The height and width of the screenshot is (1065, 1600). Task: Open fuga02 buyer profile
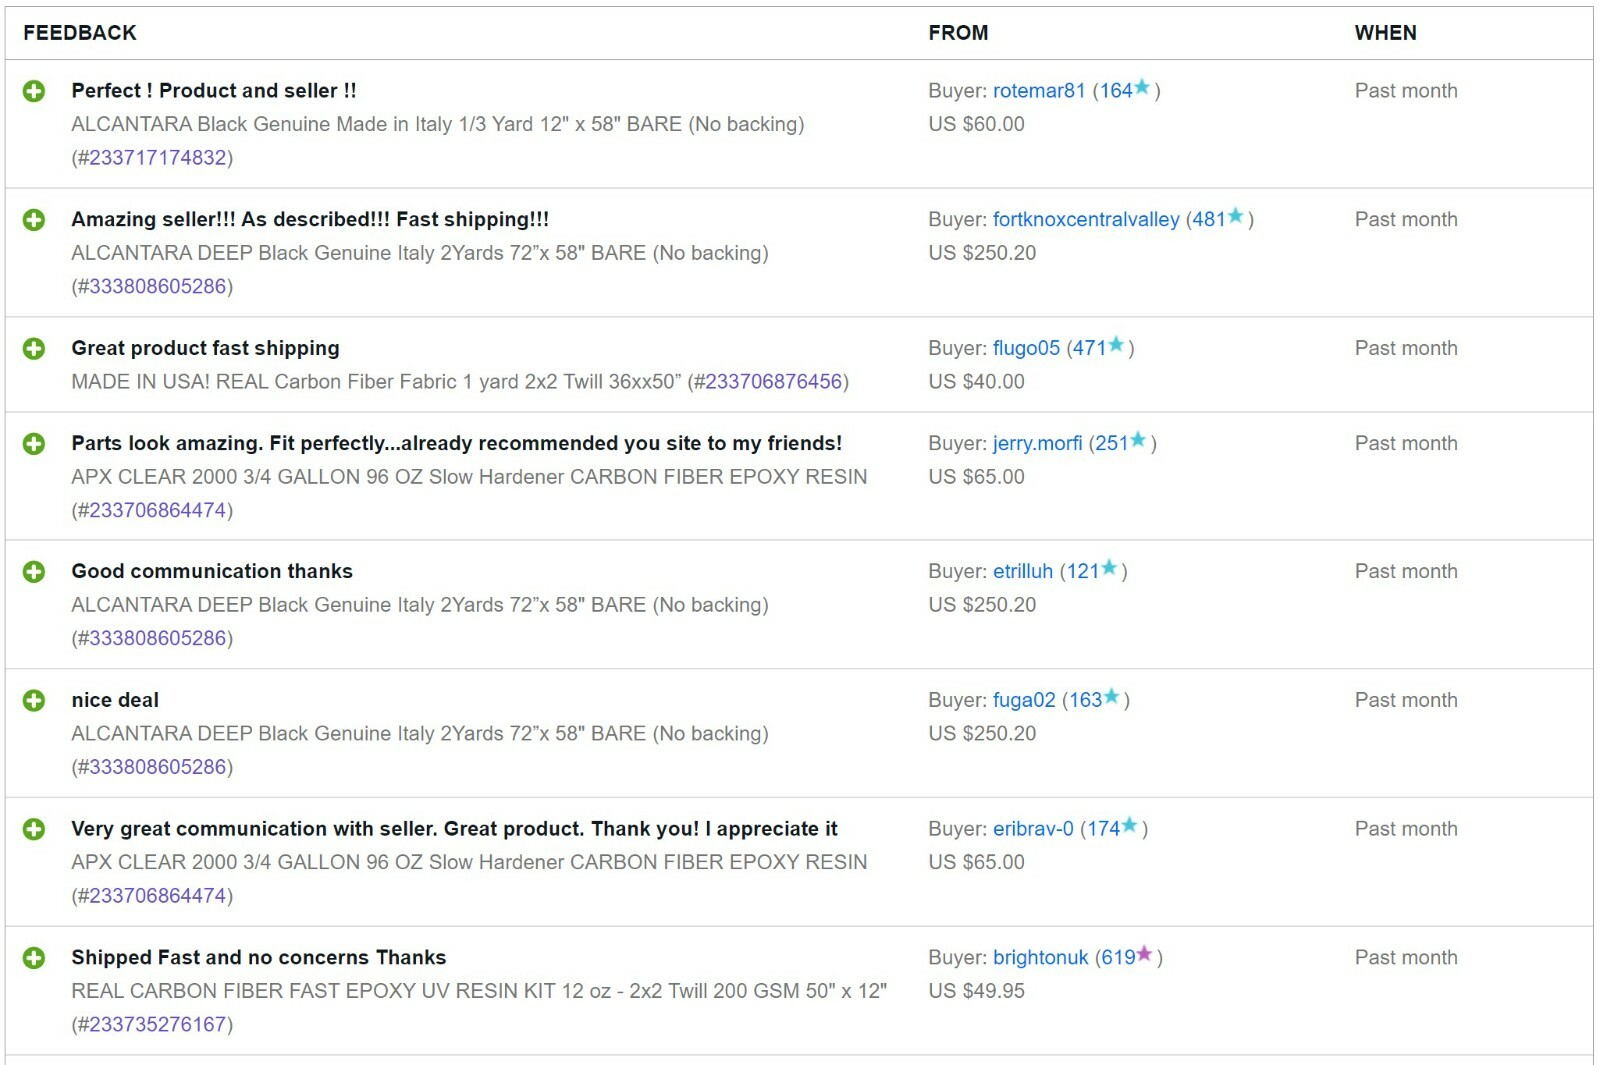(x=1023, y=701)
